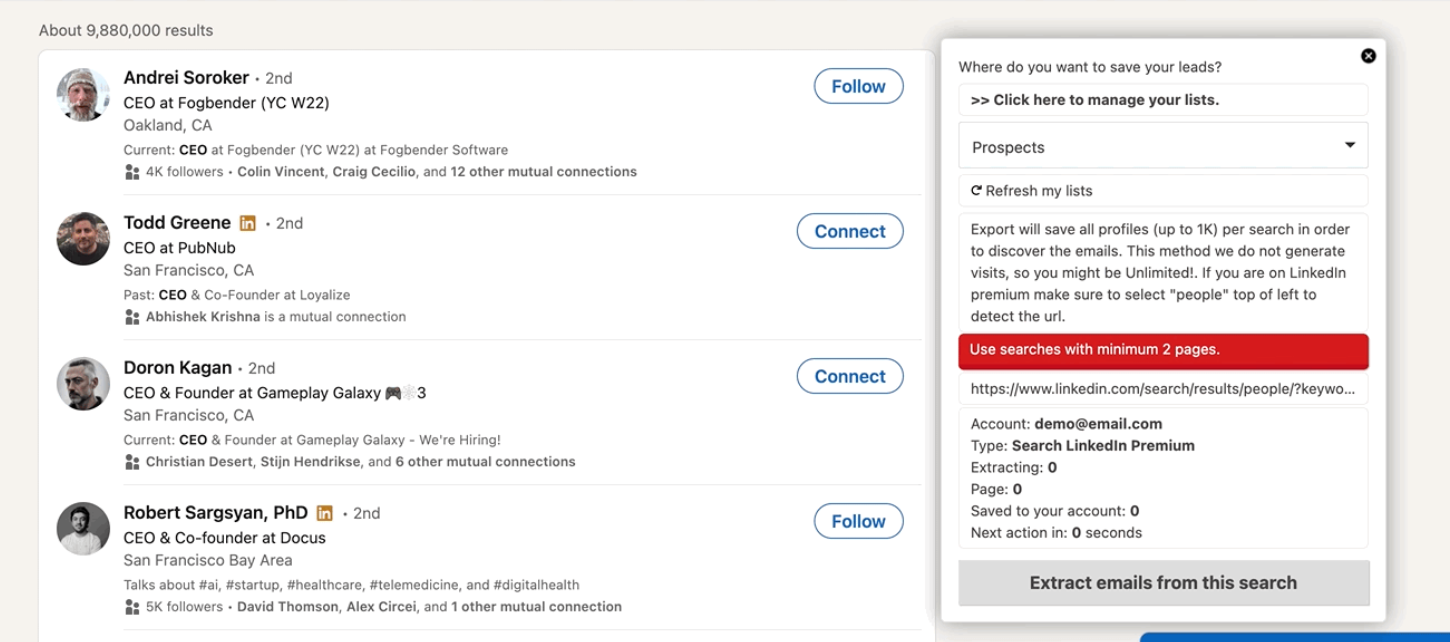Connect with Doron Kagan

tap(850, 376)
